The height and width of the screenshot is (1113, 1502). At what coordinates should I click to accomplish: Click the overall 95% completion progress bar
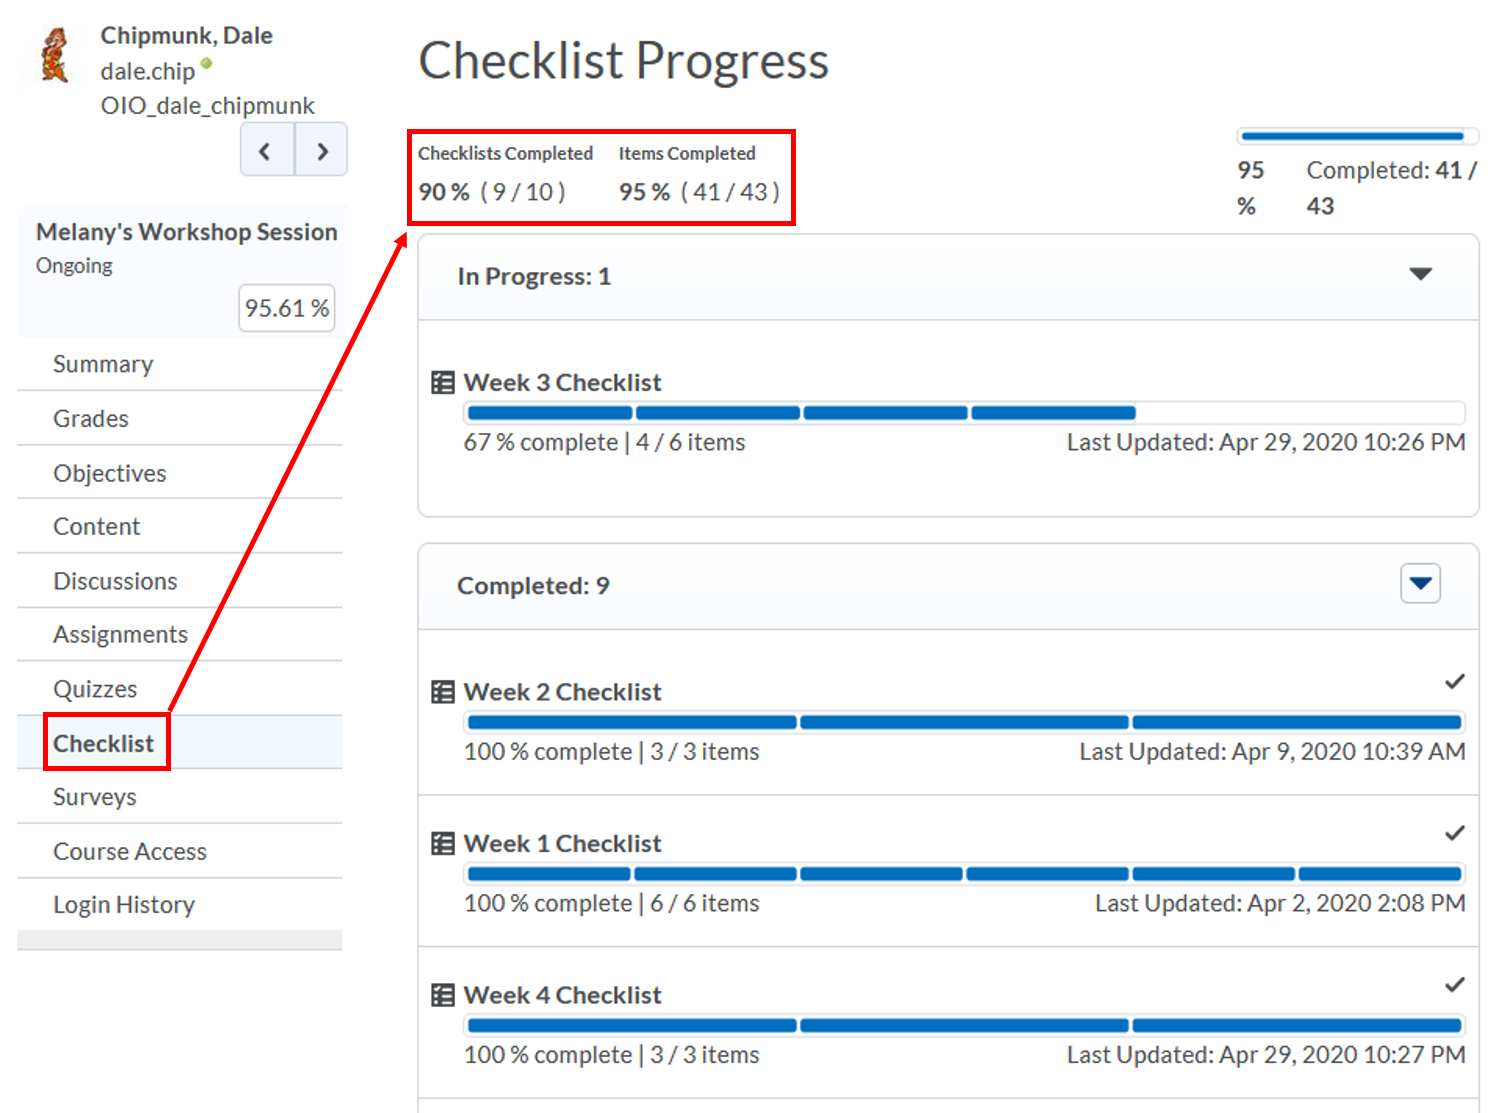click(x=1356, y=134)
